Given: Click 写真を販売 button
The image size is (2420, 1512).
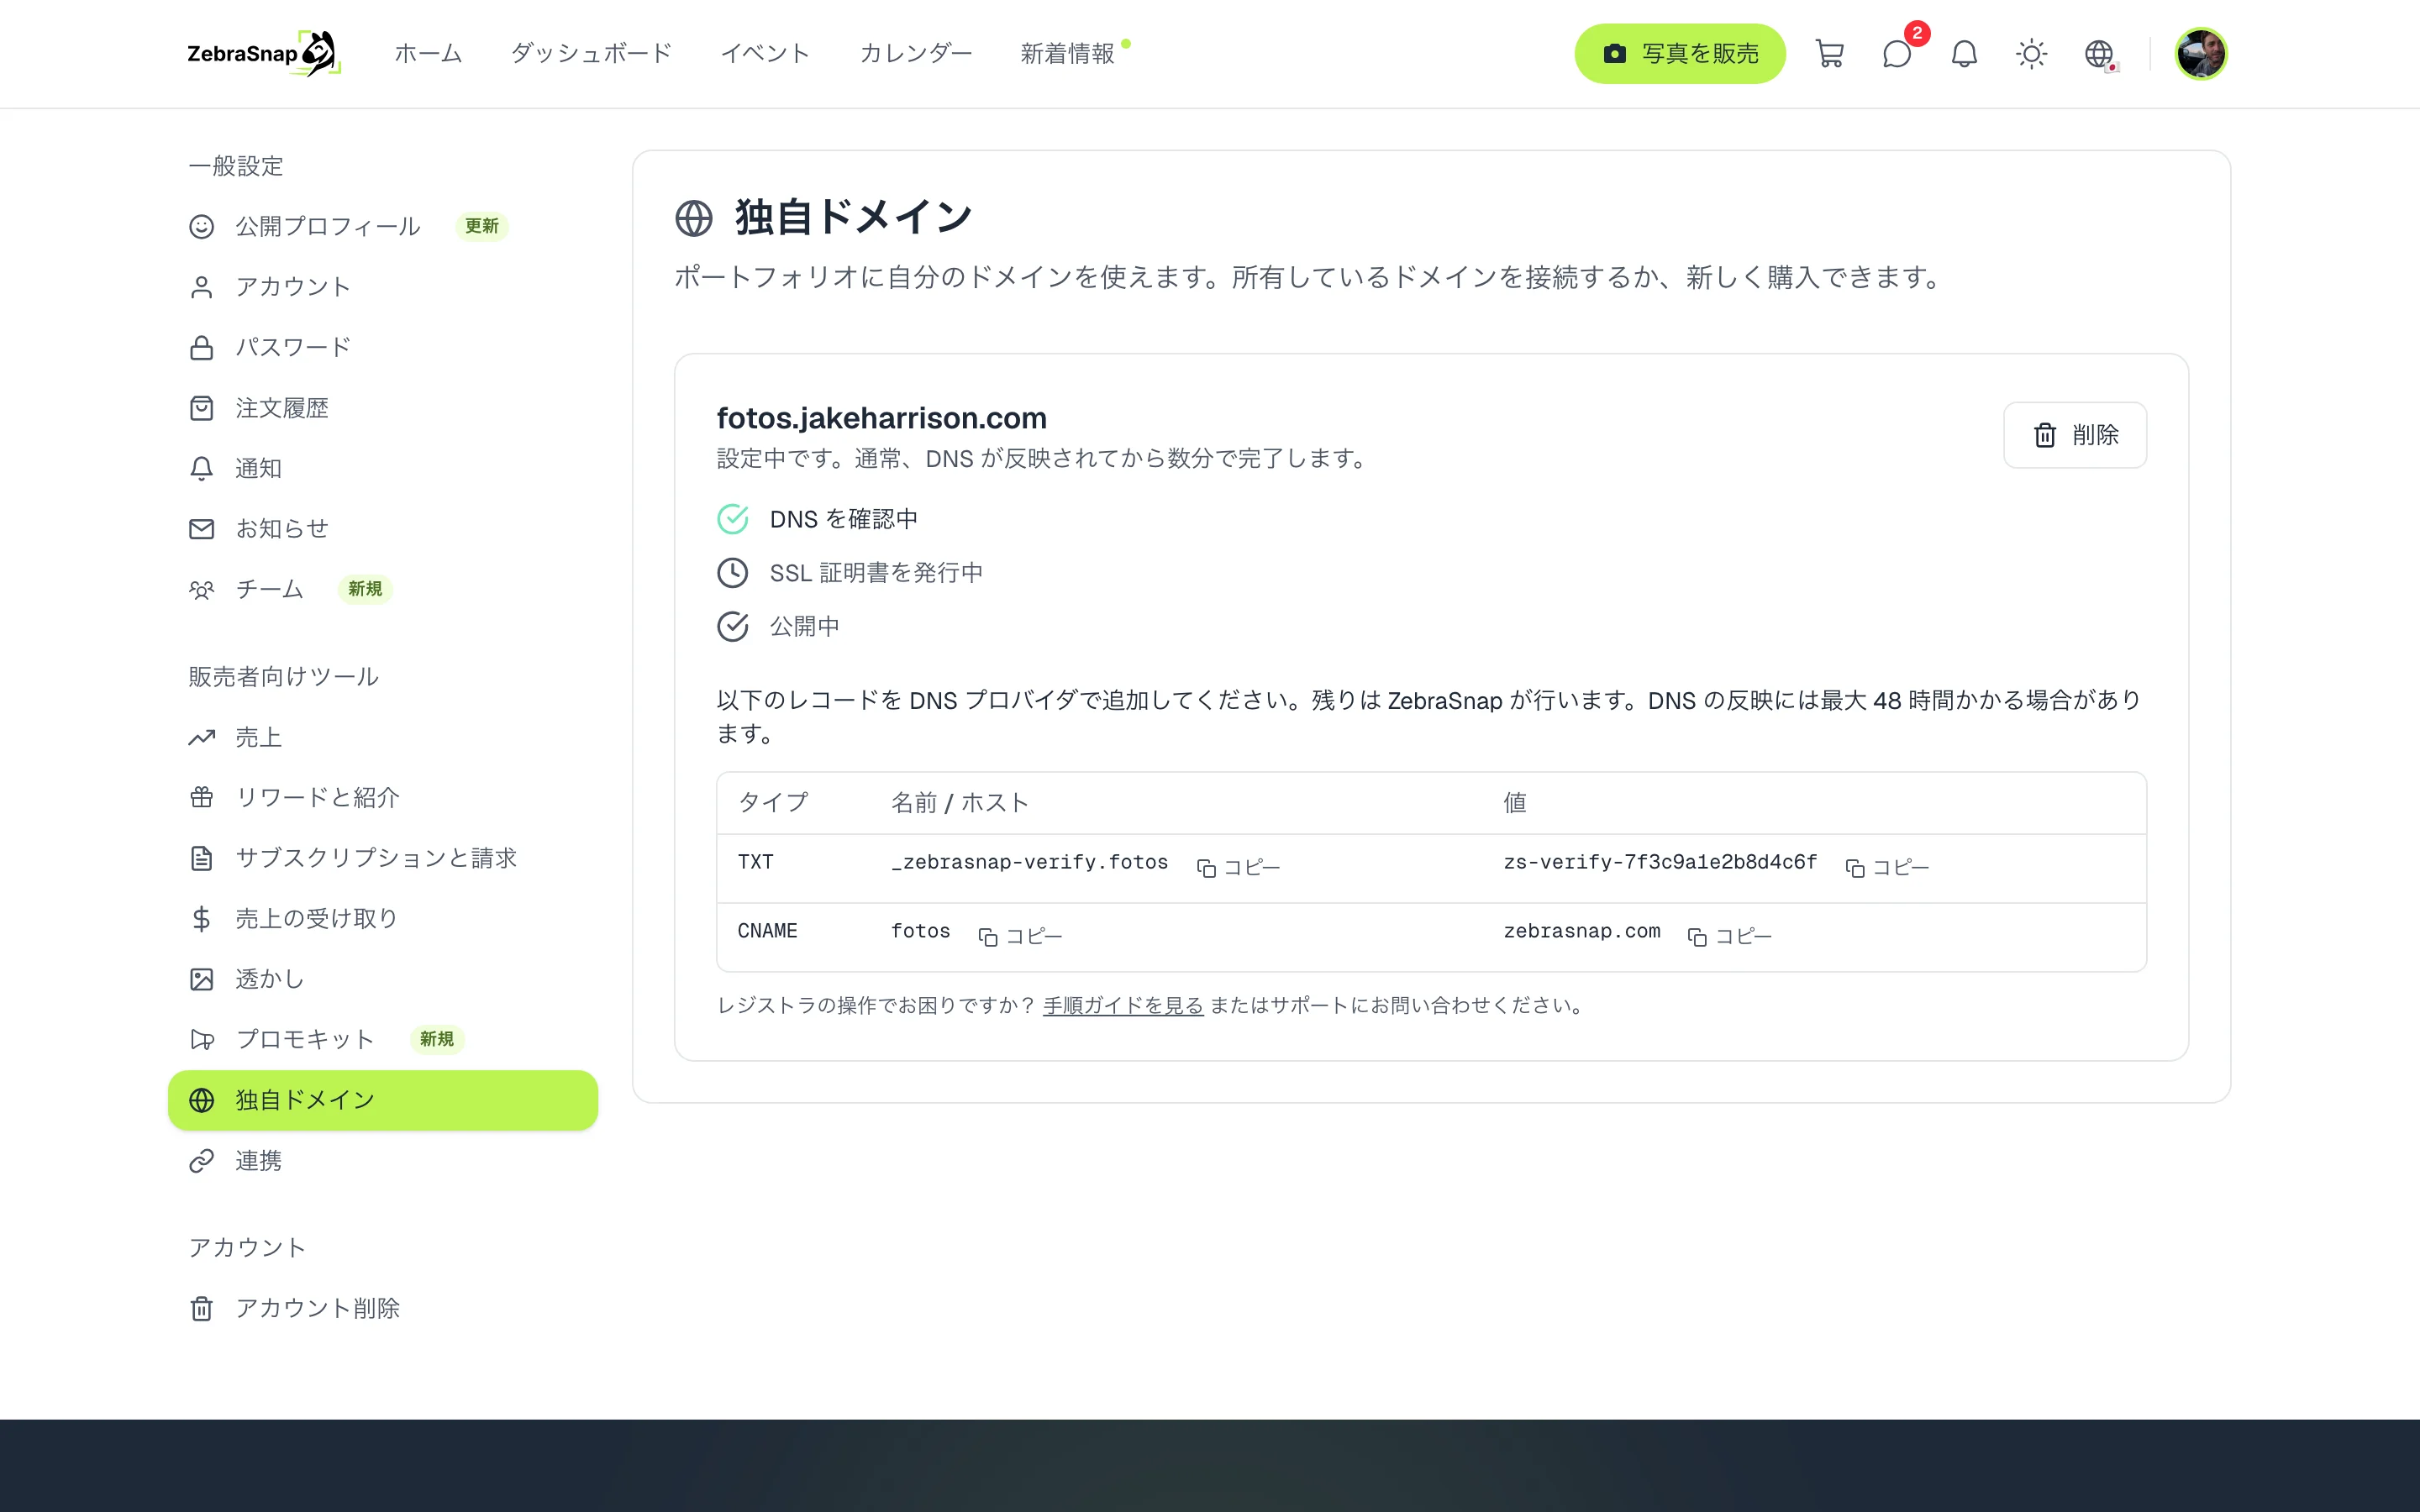Looking at the screenshot, I should [1680, 54].
